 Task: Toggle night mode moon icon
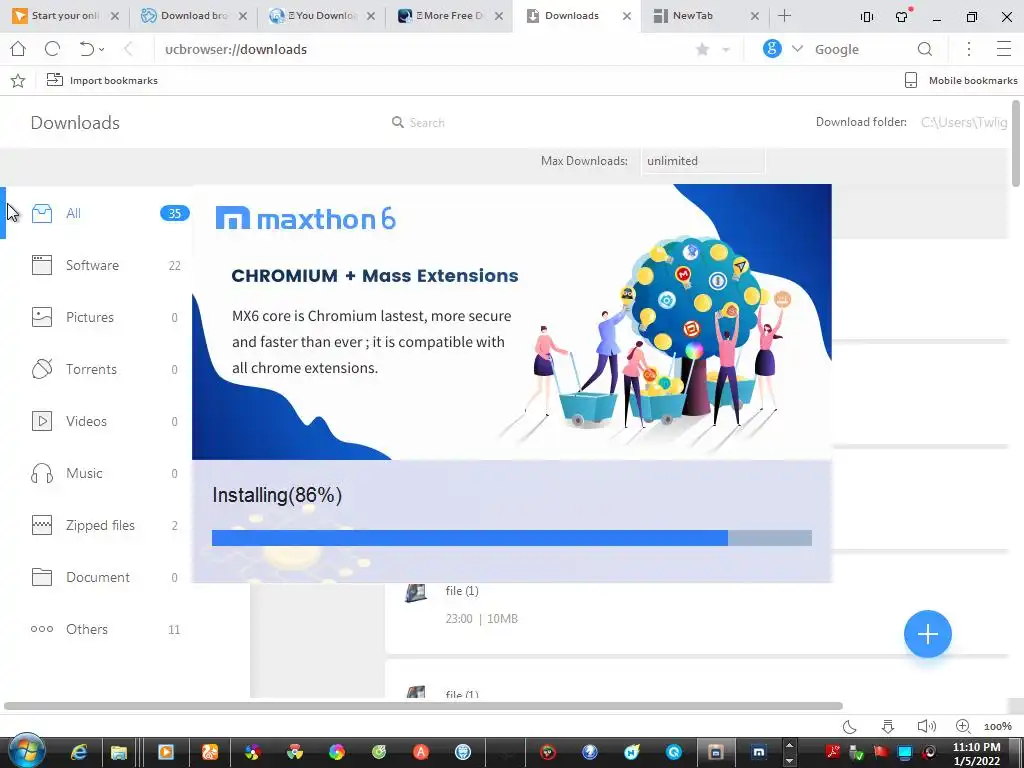click(x=850, y=726)
